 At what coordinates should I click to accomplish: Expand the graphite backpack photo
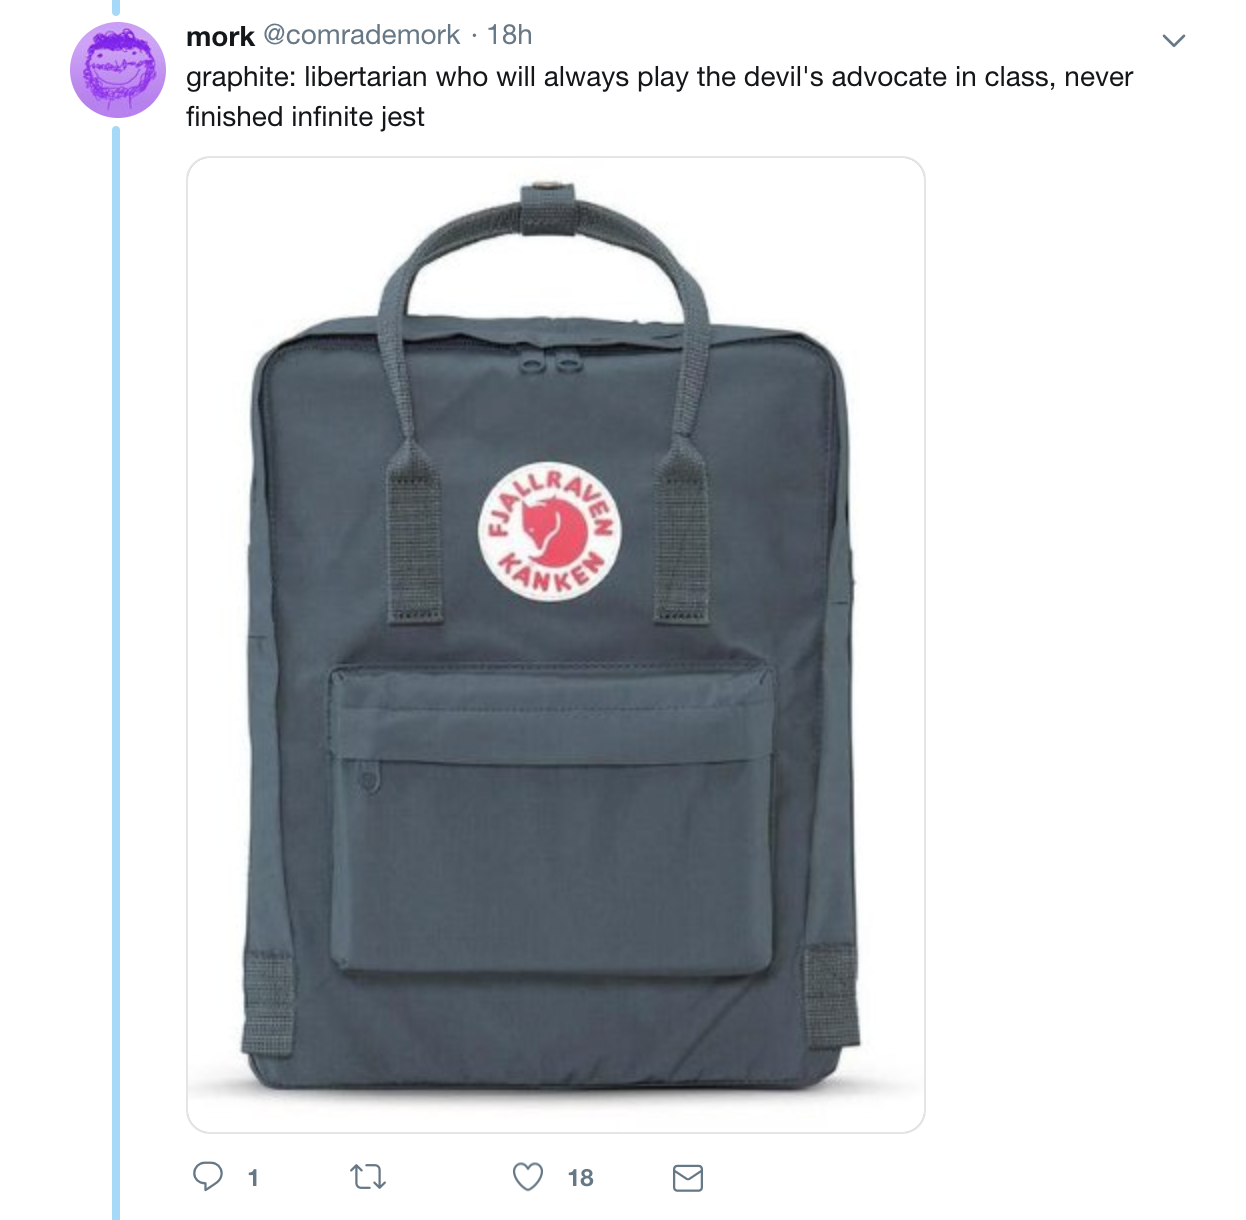coord(556,645)
